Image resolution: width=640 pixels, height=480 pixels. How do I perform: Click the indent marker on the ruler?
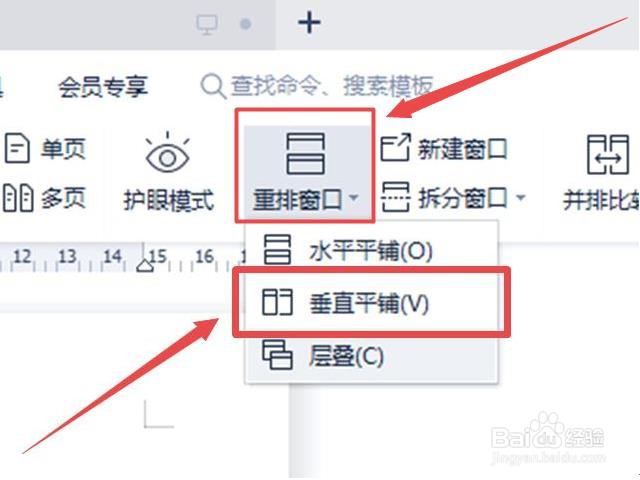(144, 265)
